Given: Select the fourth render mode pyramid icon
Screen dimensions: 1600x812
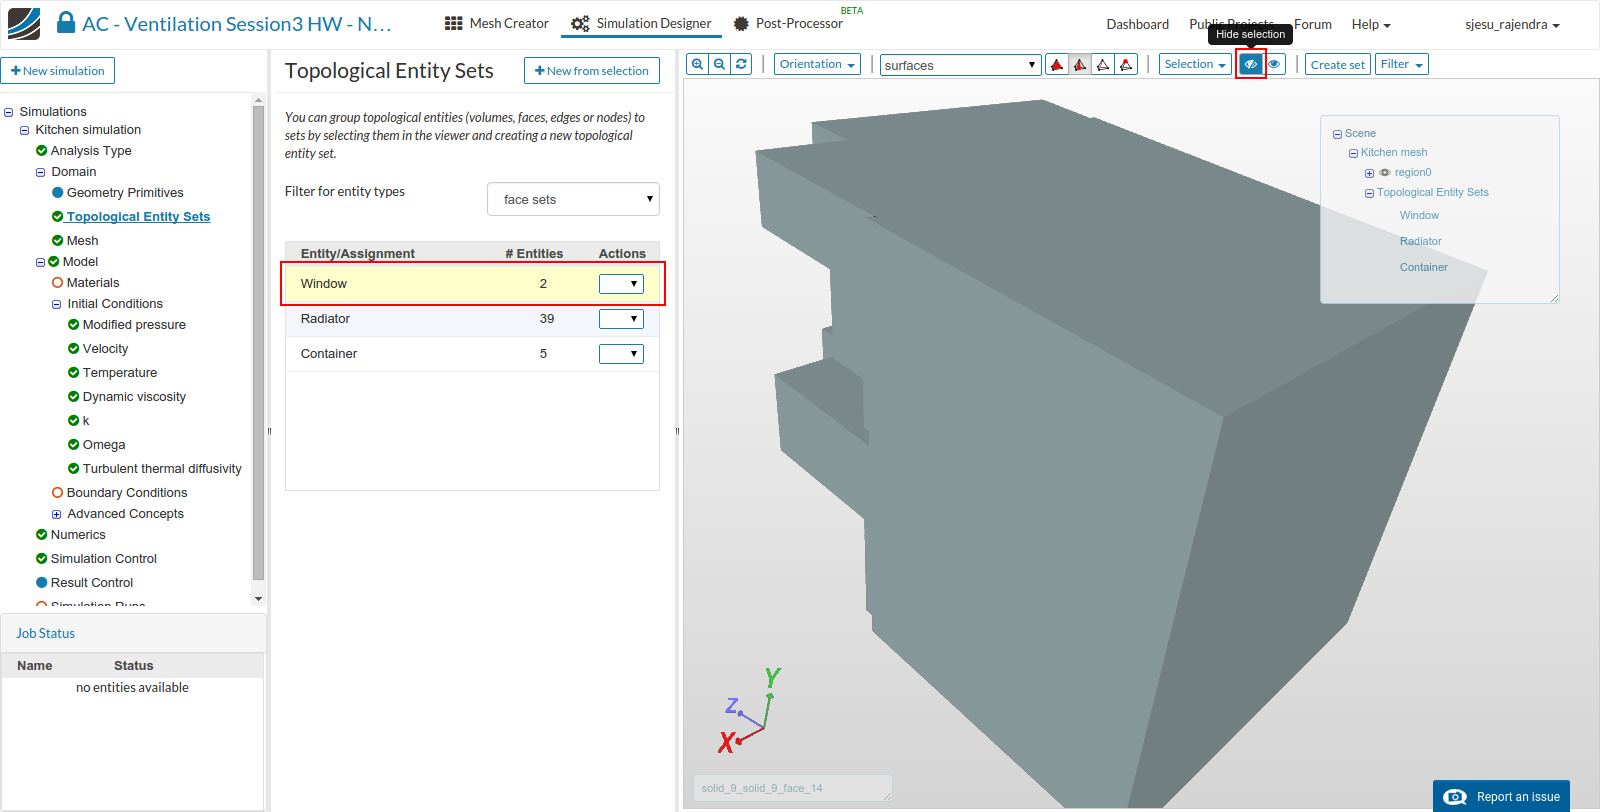Looking at the screenshot, I should tap(1126, 65).
